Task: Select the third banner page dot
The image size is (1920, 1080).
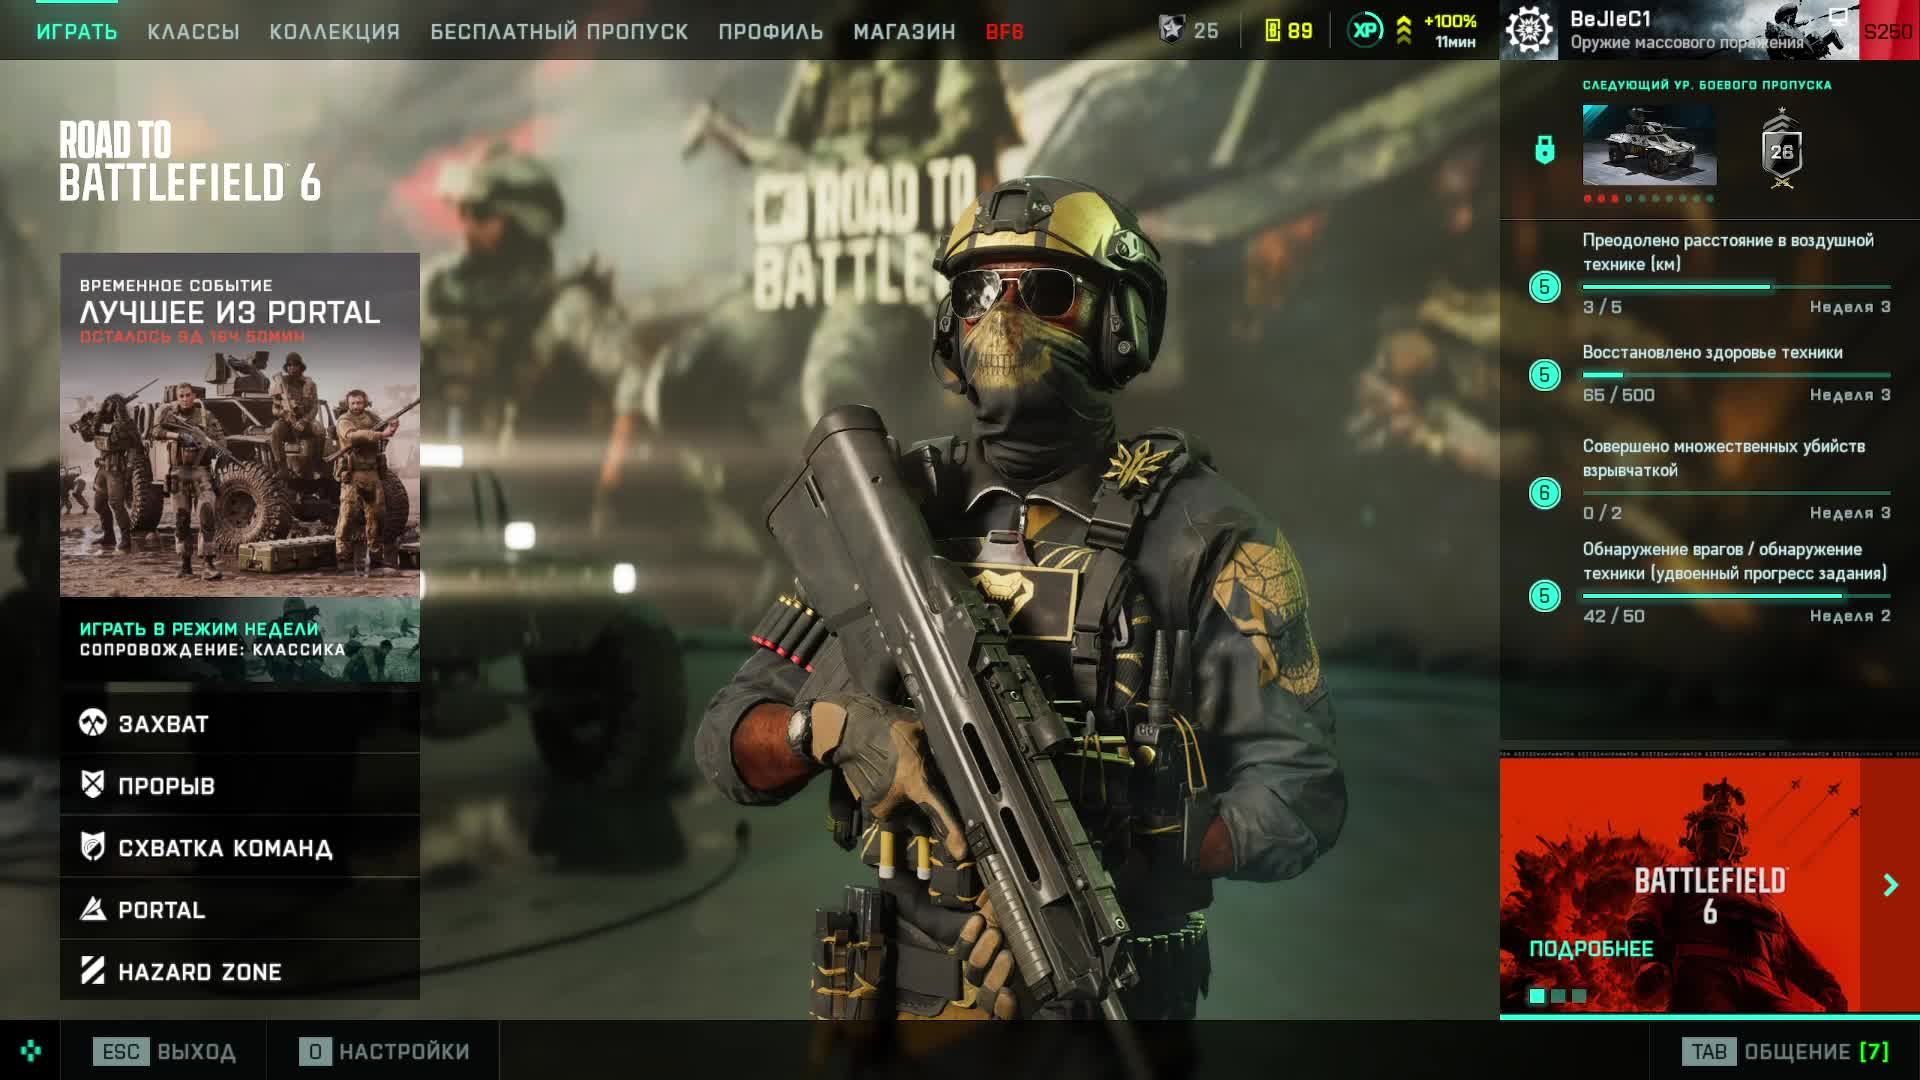Action: point(1579,996)
